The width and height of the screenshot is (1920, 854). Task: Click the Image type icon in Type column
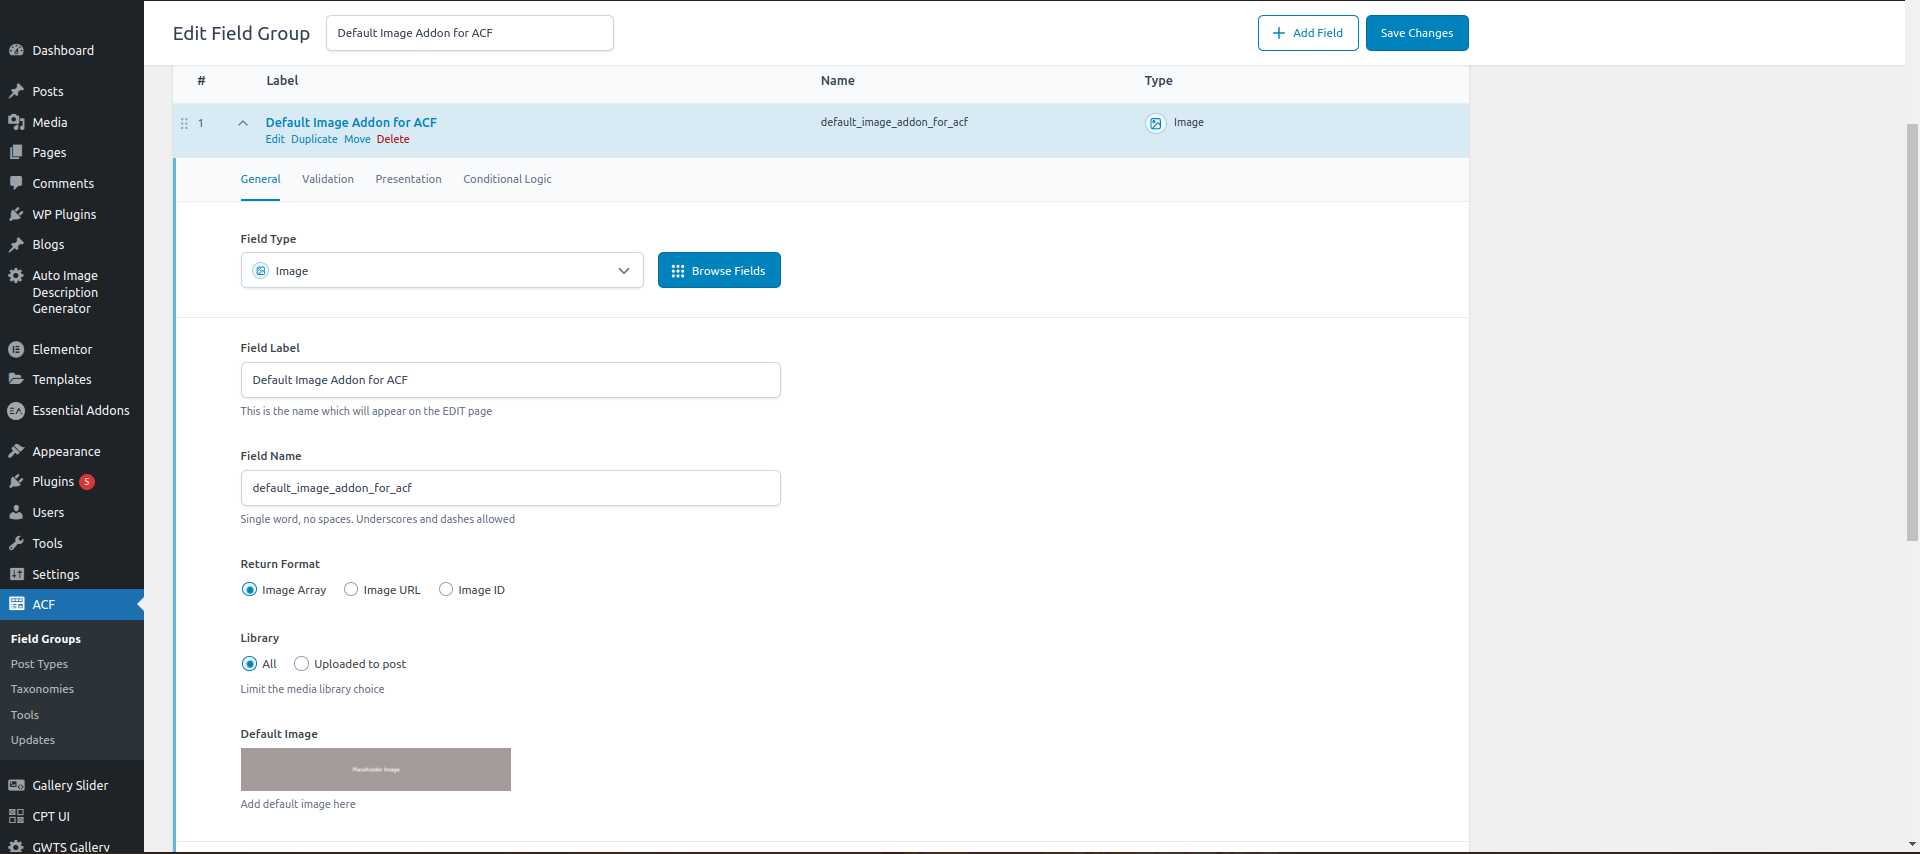coord(1155,123)
